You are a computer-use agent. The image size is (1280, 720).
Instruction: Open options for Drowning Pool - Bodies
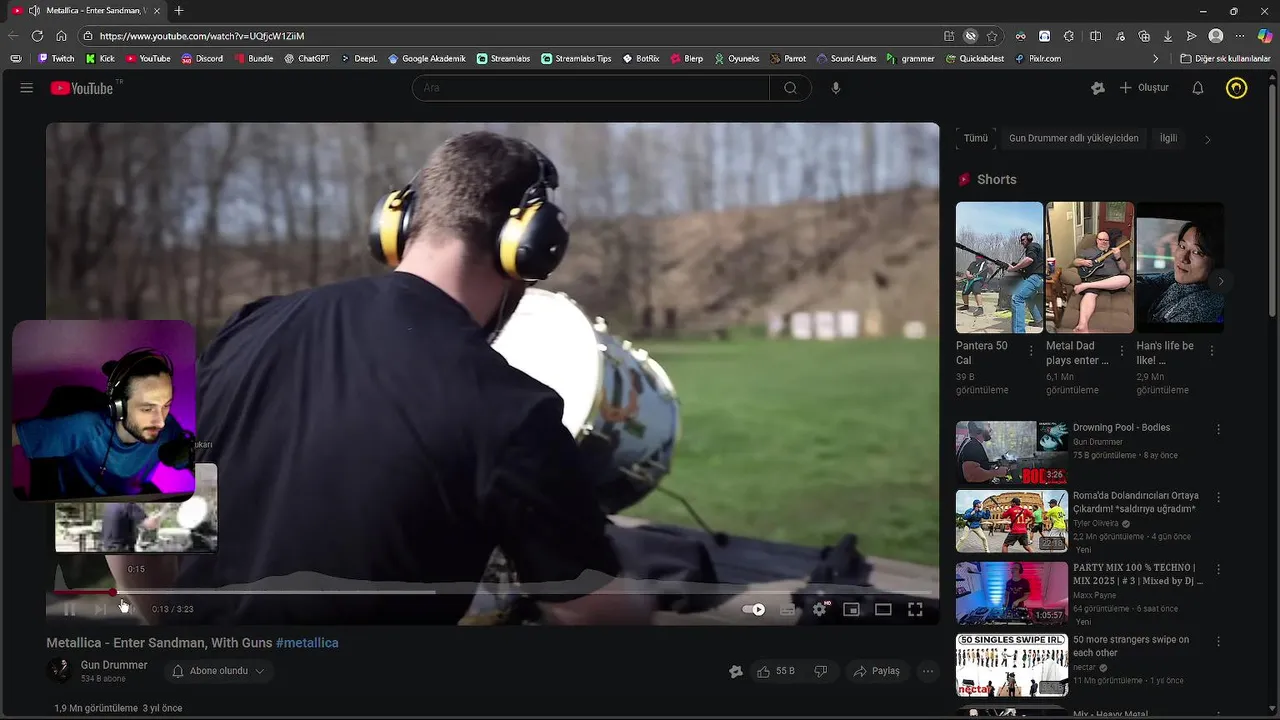pos(1218,429)
